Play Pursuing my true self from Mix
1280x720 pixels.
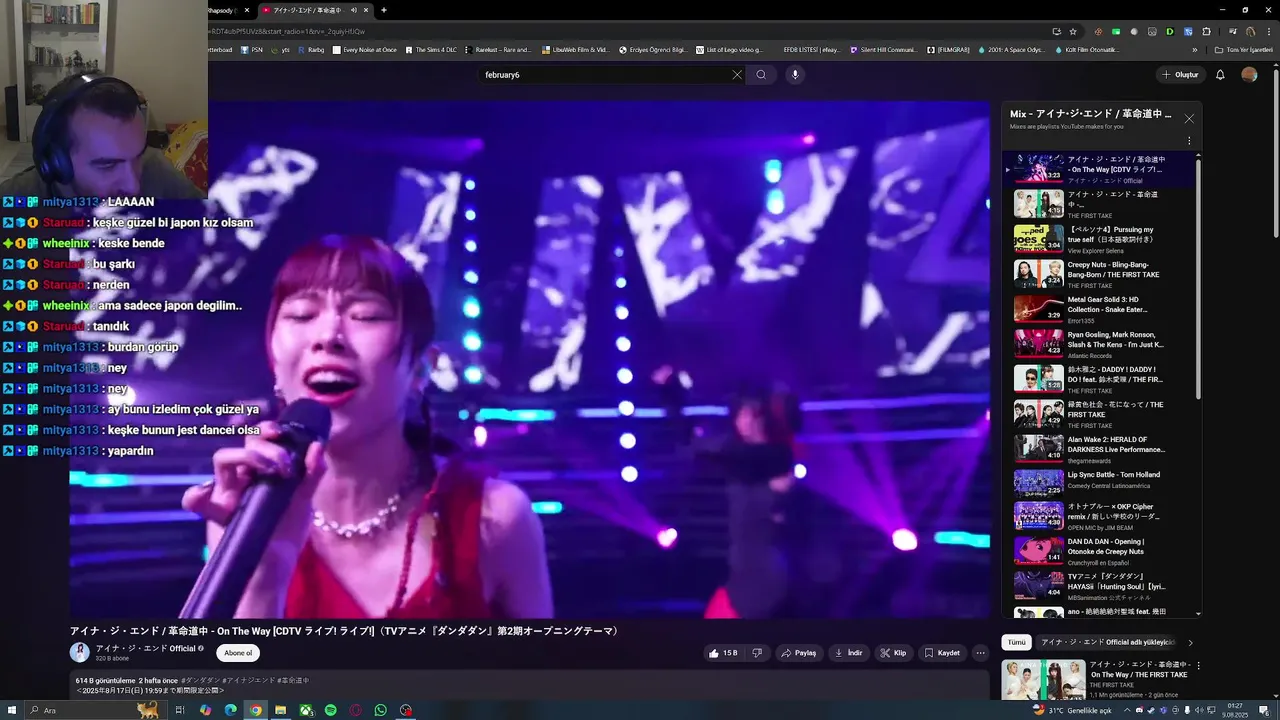pos(1090,239)
